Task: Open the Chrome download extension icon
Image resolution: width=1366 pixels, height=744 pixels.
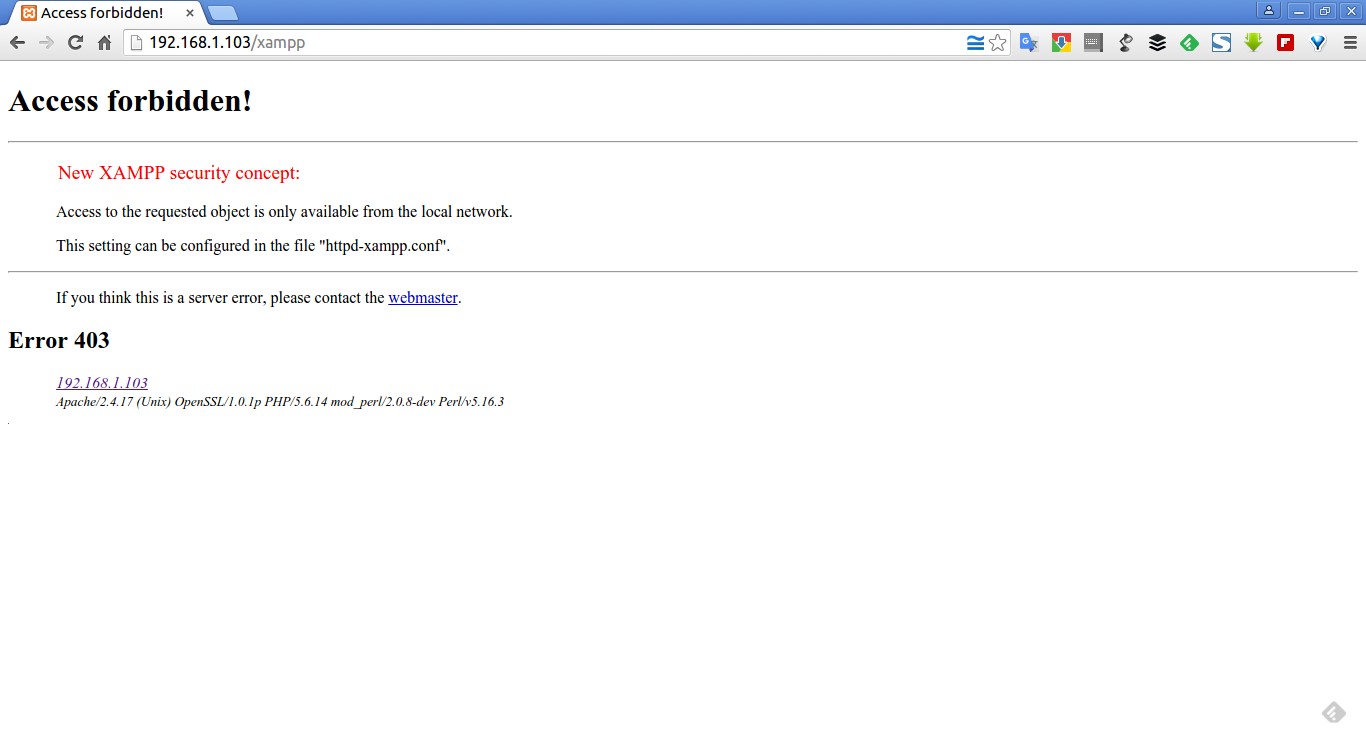Action: coord(1061,43)
